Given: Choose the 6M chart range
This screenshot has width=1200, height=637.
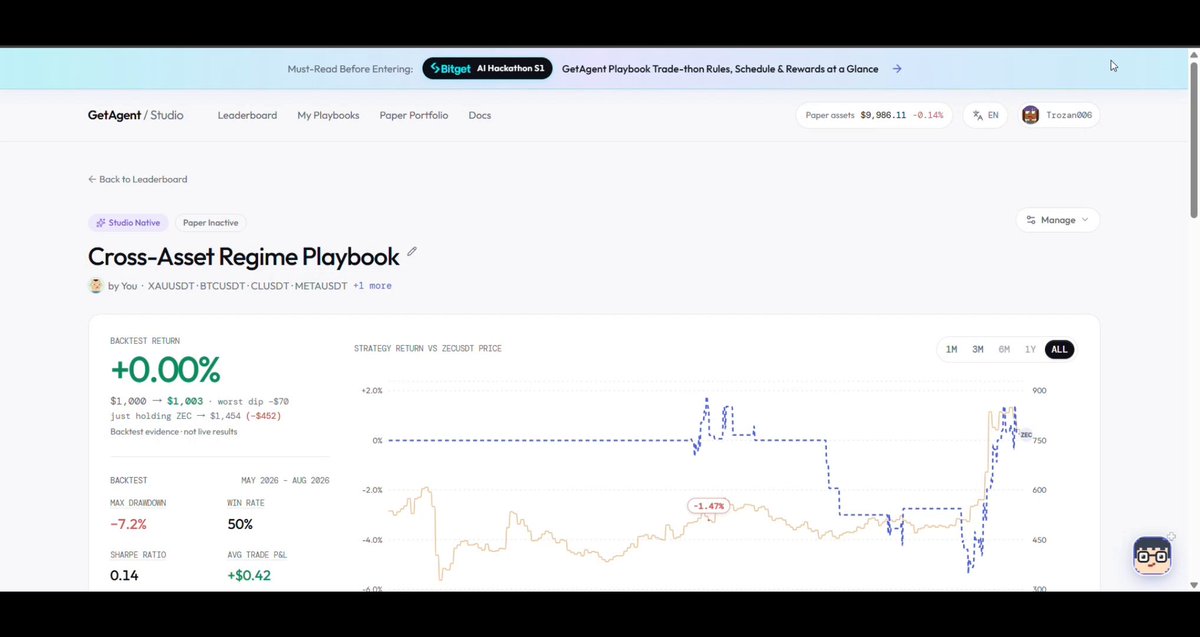Looking at the screenshot, I should coord(1004,349).
